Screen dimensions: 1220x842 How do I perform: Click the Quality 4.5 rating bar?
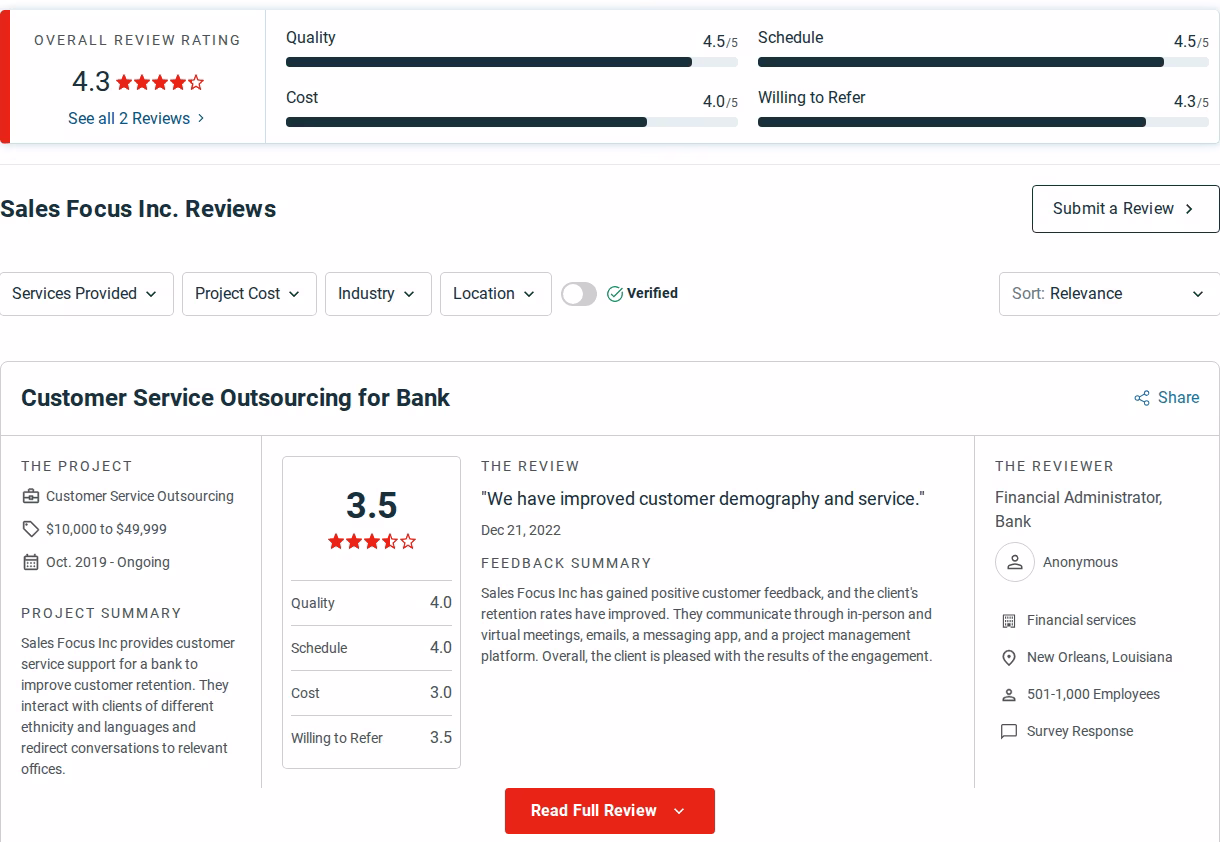512,62
